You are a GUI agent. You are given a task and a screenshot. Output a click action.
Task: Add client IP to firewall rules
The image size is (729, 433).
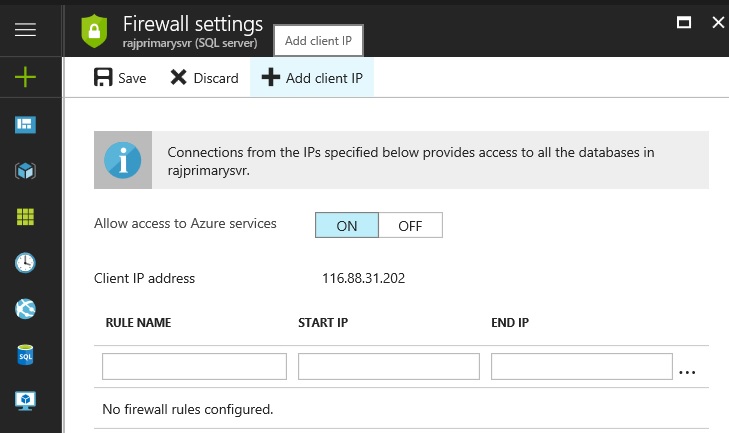pyautogui.click(x=311, y=78)
